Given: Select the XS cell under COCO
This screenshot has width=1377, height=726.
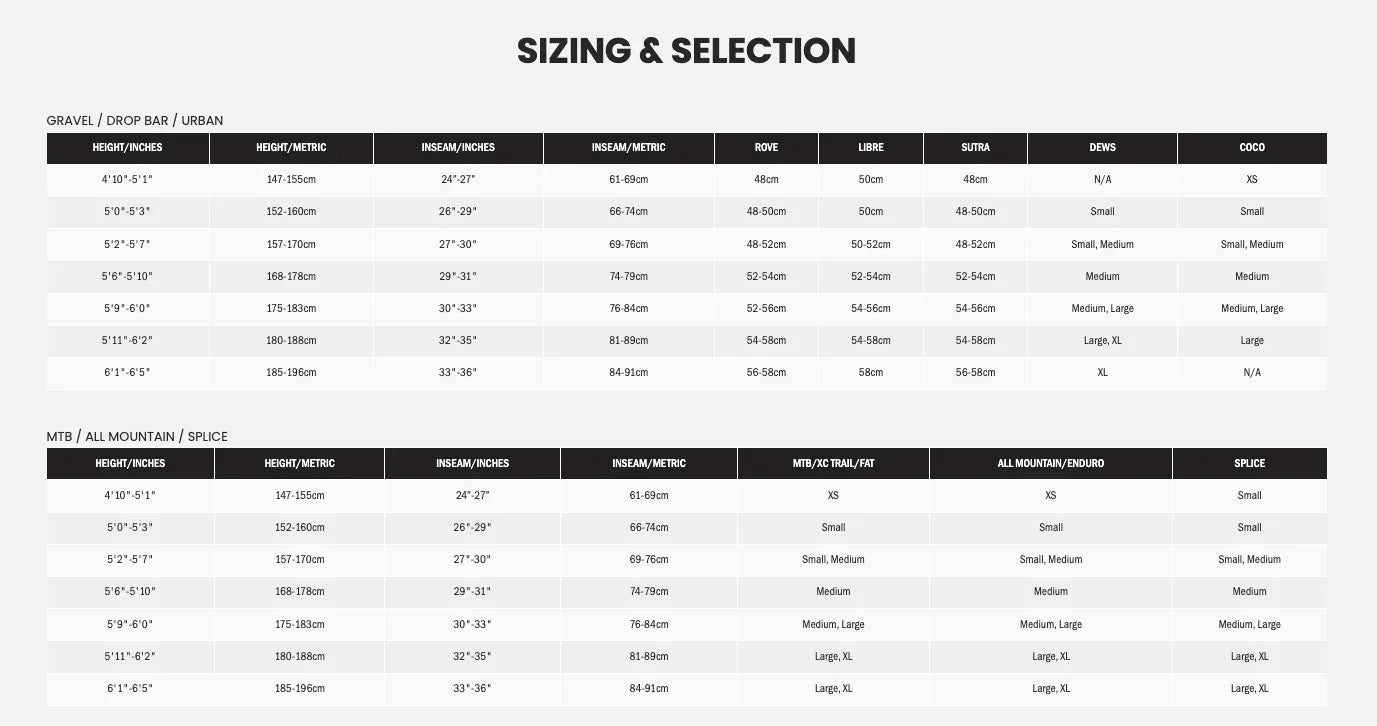Looking at the screenshot, I should point(1251,179).
